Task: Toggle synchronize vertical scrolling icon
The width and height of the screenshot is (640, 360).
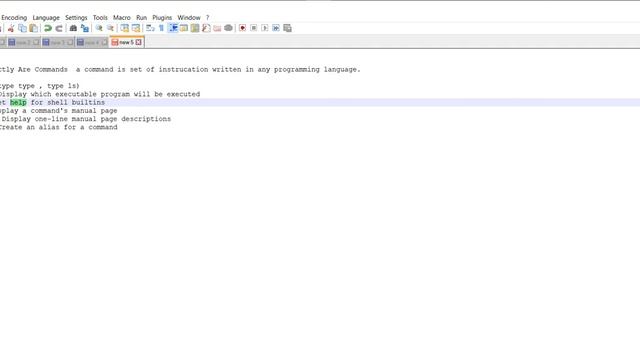Action: (x=124, y=28)
